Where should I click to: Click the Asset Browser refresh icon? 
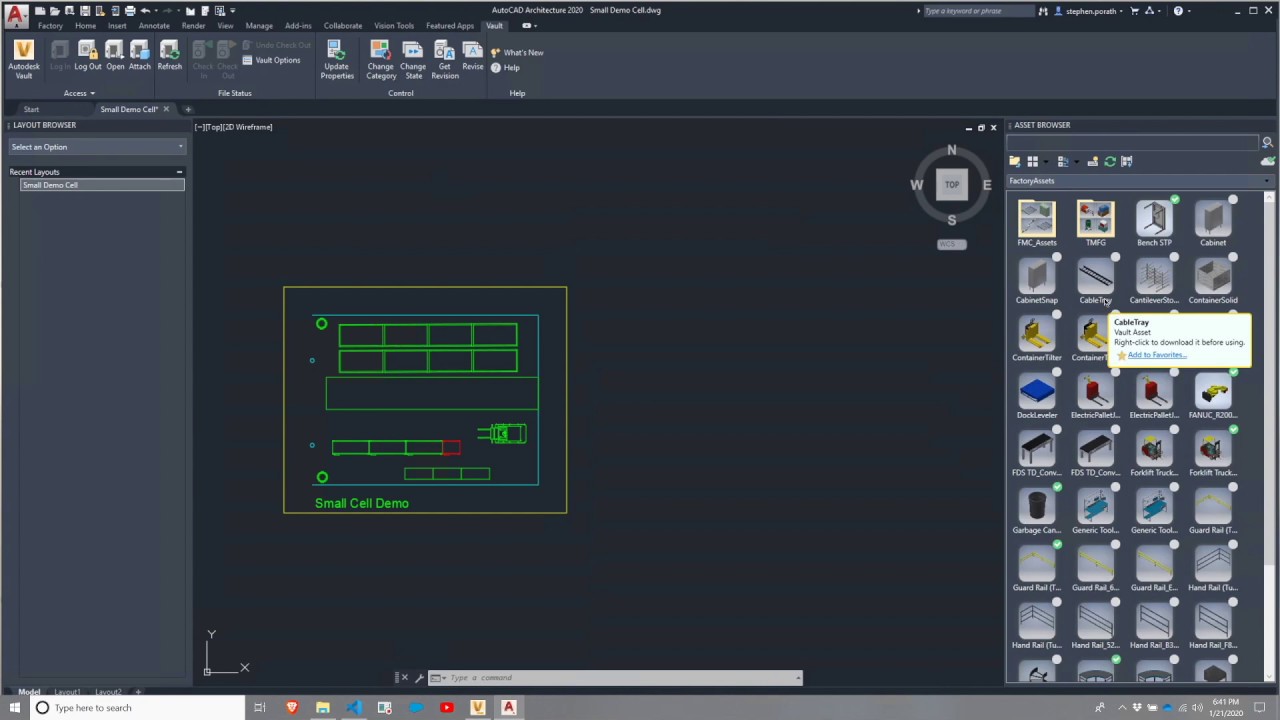coord(1109,161)
